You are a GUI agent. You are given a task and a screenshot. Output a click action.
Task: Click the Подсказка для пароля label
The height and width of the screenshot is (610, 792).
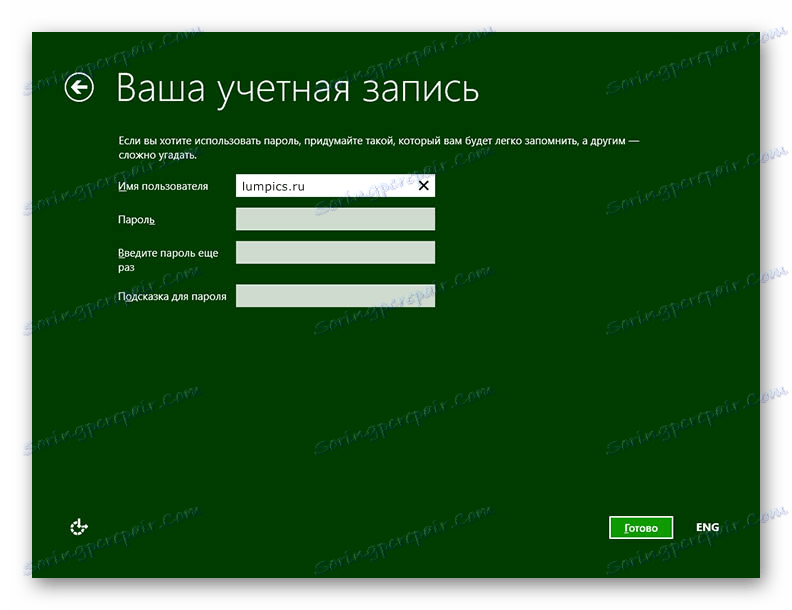click(172, 296)
